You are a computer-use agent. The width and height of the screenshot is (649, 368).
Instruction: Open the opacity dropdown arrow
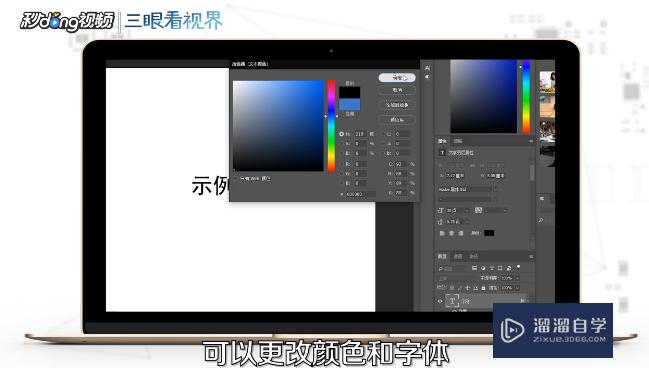click(x=518, y=278)
